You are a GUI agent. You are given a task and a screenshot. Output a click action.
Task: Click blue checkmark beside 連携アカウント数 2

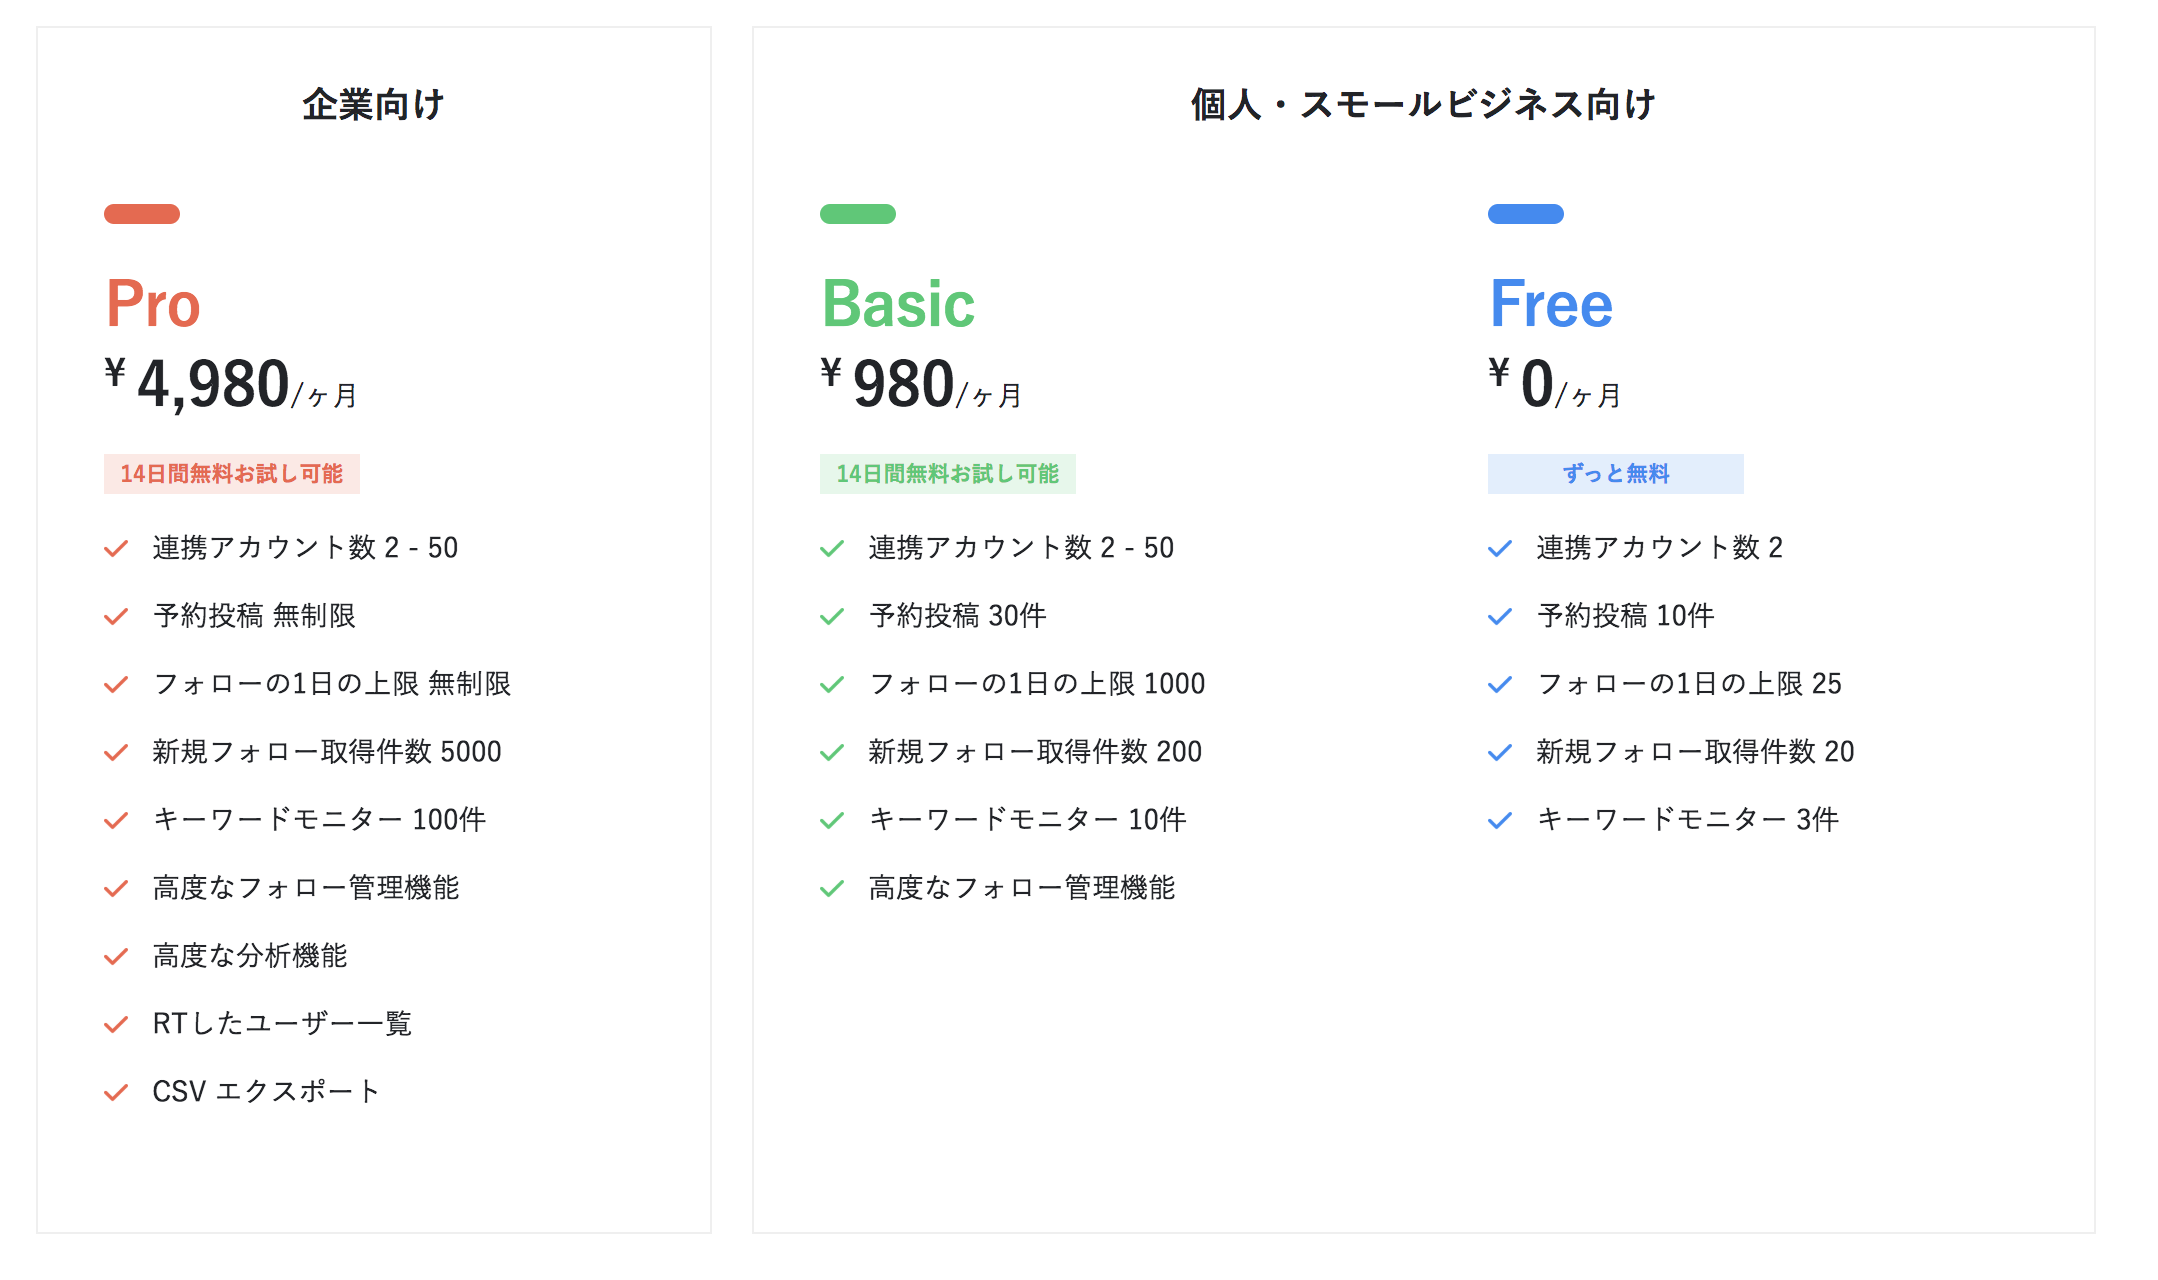(x=1500, y=548)
